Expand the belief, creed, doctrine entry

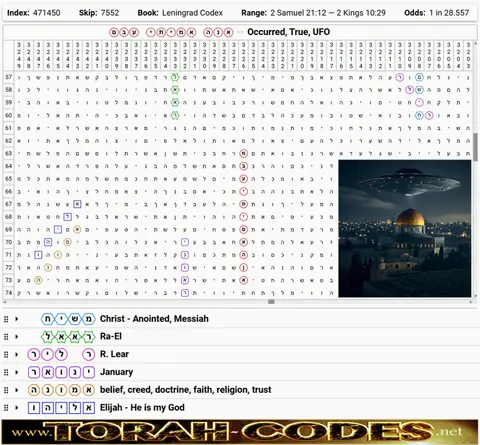pos(16,390)
